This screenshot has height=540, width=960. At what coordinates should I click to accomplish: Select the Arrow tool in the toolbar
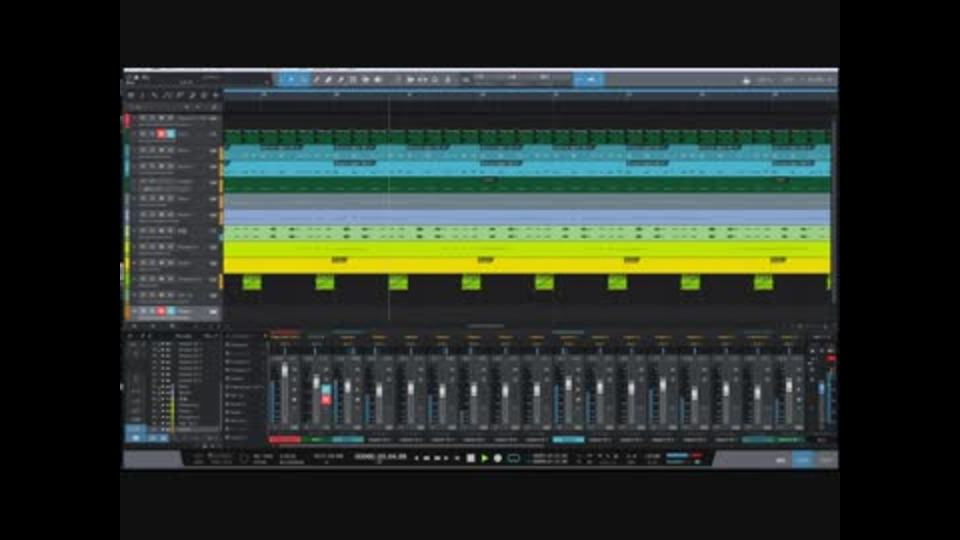point(291,79)
